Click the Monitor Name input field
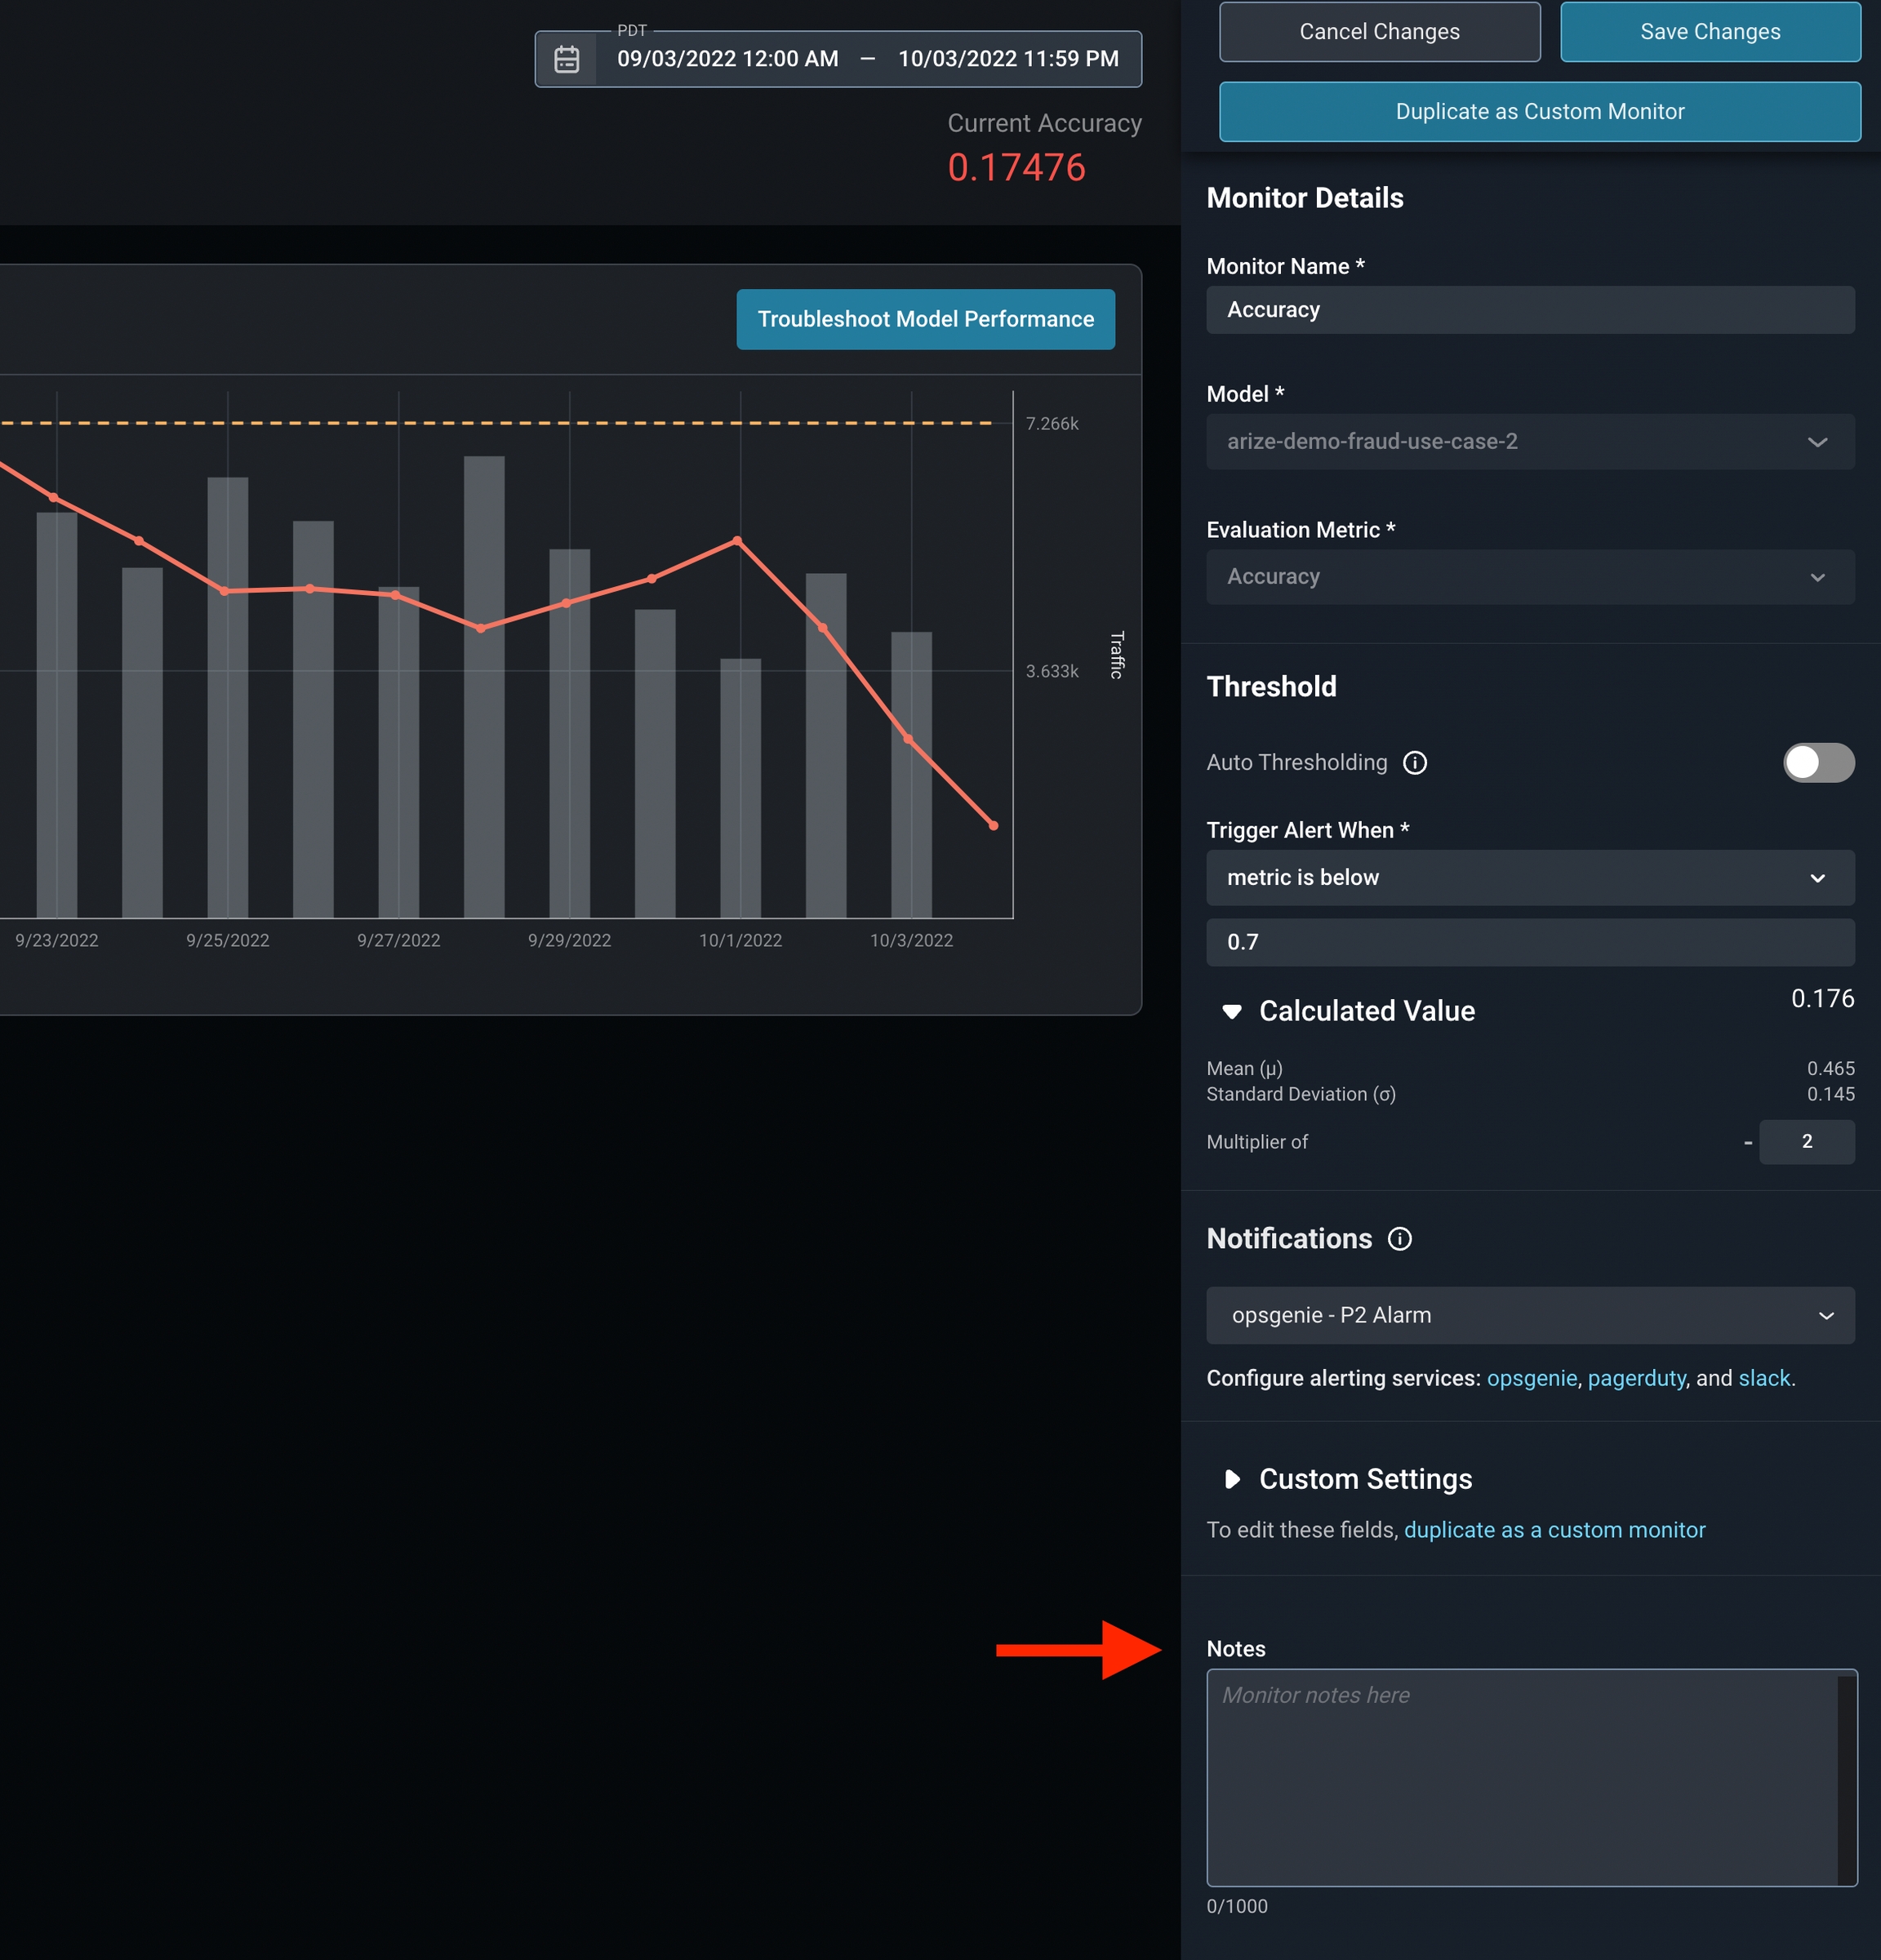1881x1960 pixels. click(1529, 310)
